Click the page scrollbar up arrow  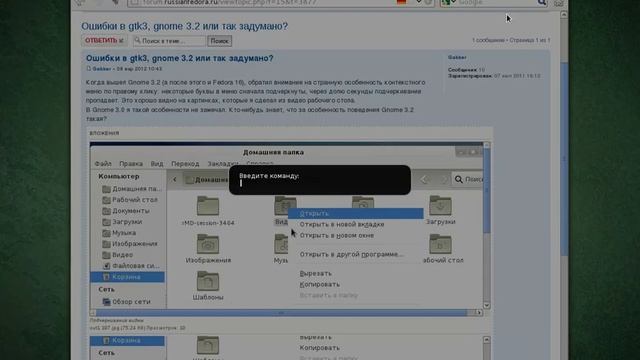[x=564, y=15]
